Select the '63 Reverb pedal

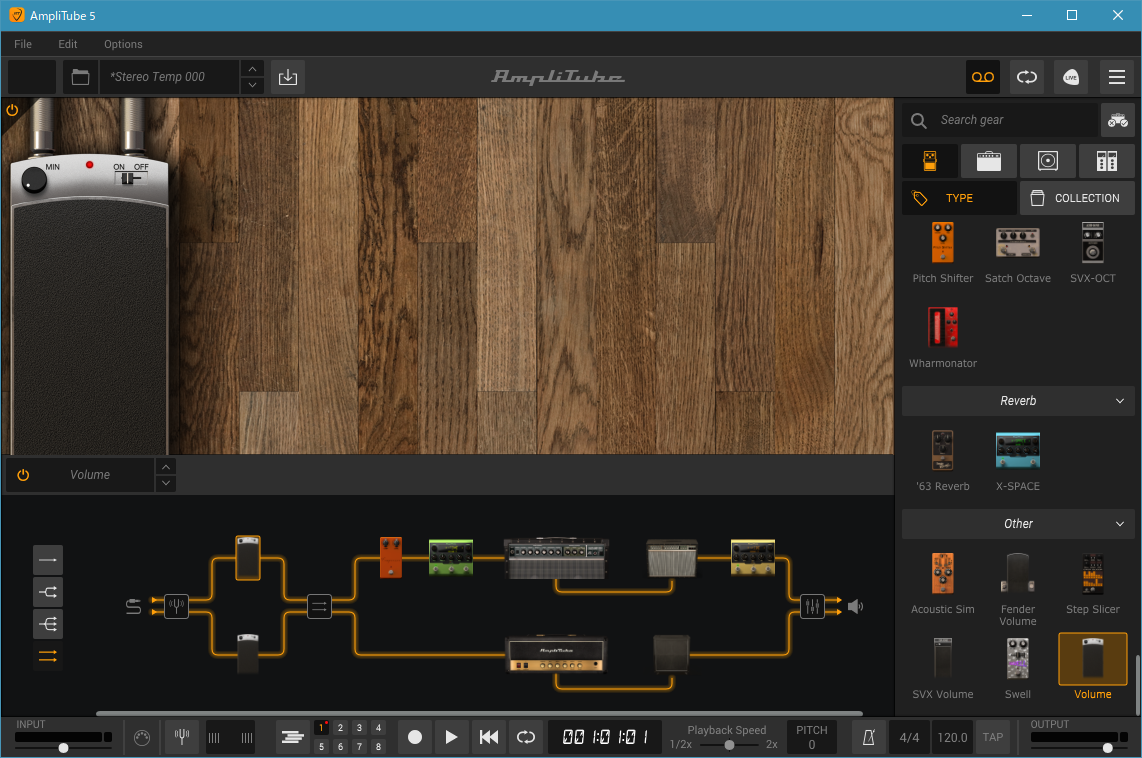[x=942, y=460]
